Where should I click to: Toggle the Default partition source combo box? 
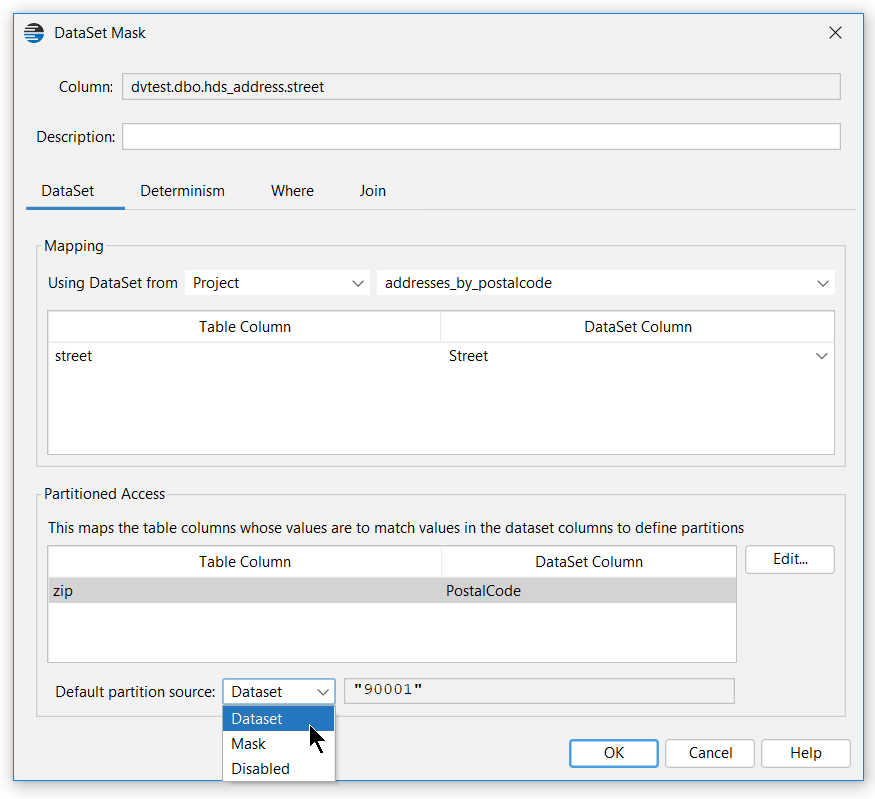pyautogui.click(x=279, y=692)
